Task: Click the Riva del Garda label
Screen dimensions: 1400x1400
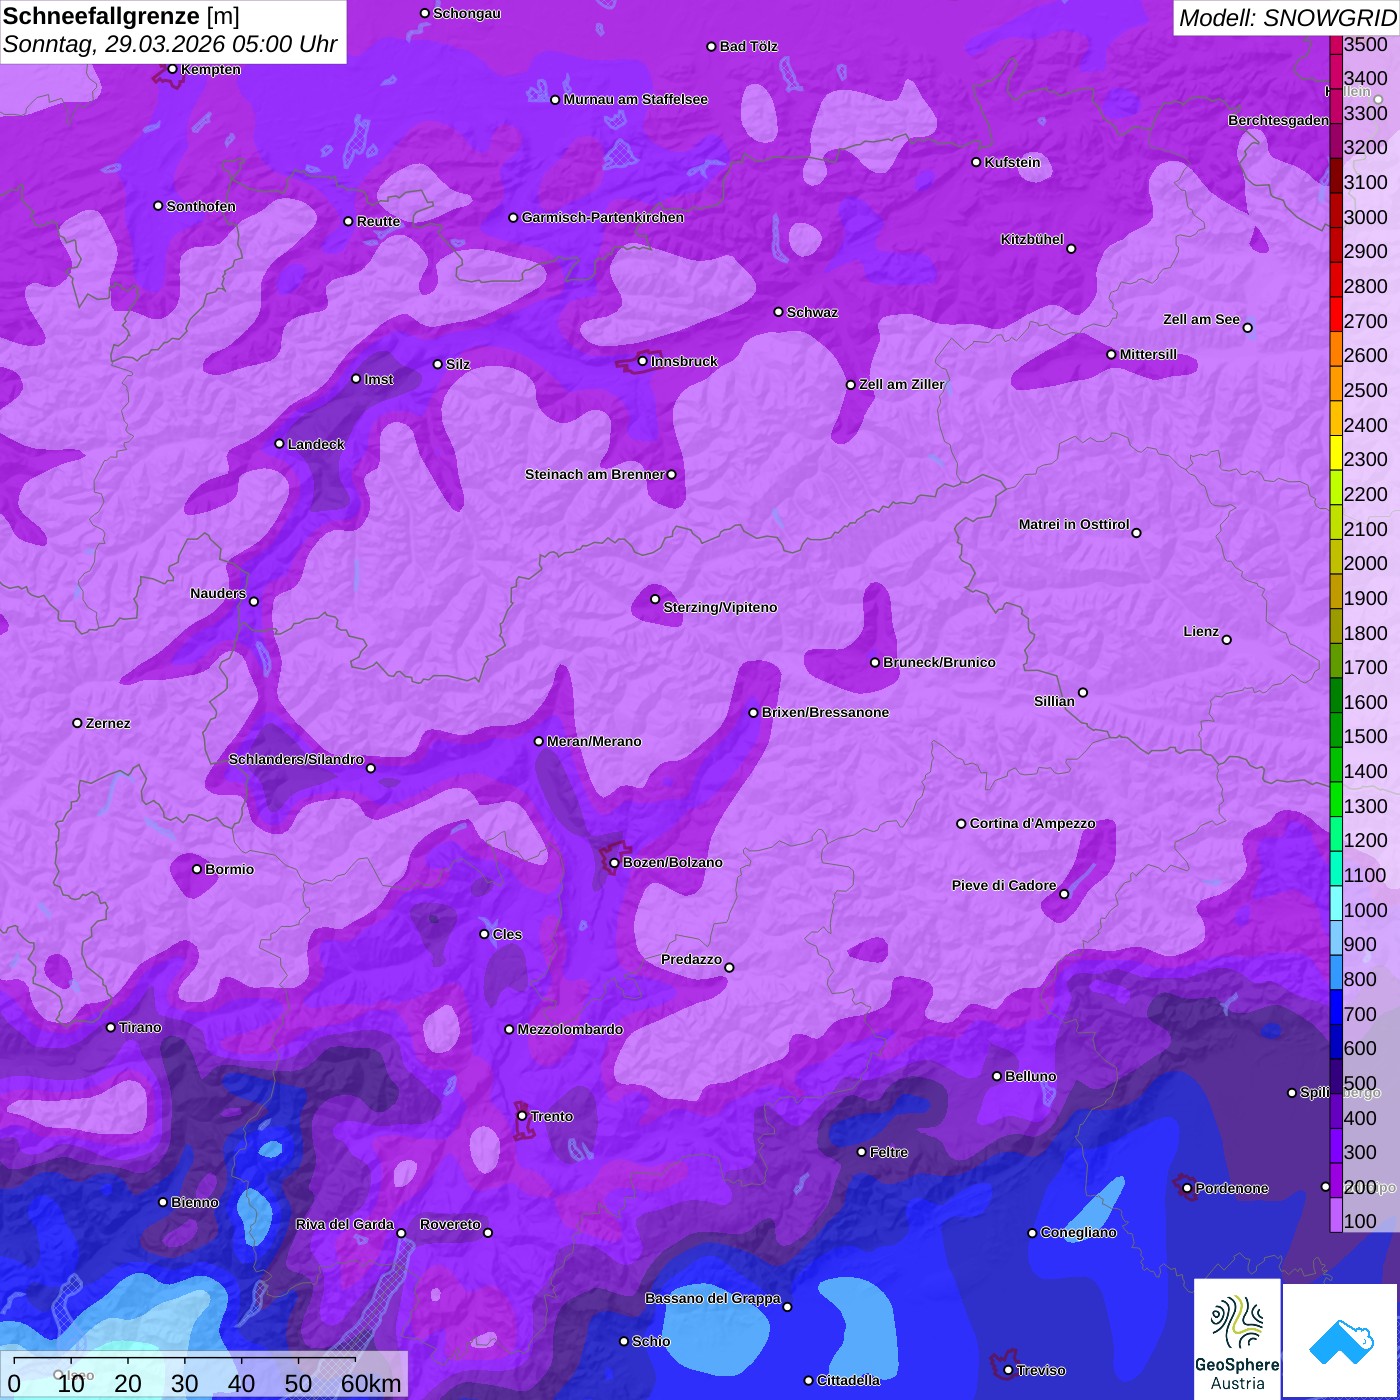Action: tap(344, 1224)
